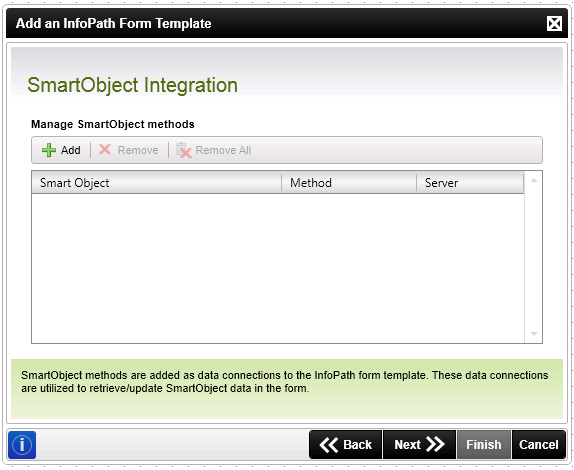Sort by the Server column header
574x470 pixels.
(470, 183)
